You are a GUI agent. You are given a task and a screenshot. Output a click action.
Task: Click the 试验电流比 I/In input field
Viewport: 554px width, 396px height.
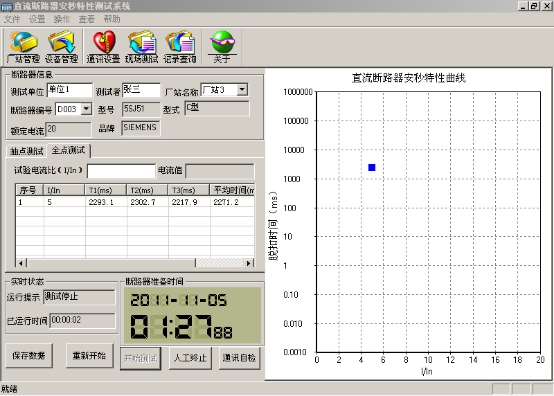(121, 171)
